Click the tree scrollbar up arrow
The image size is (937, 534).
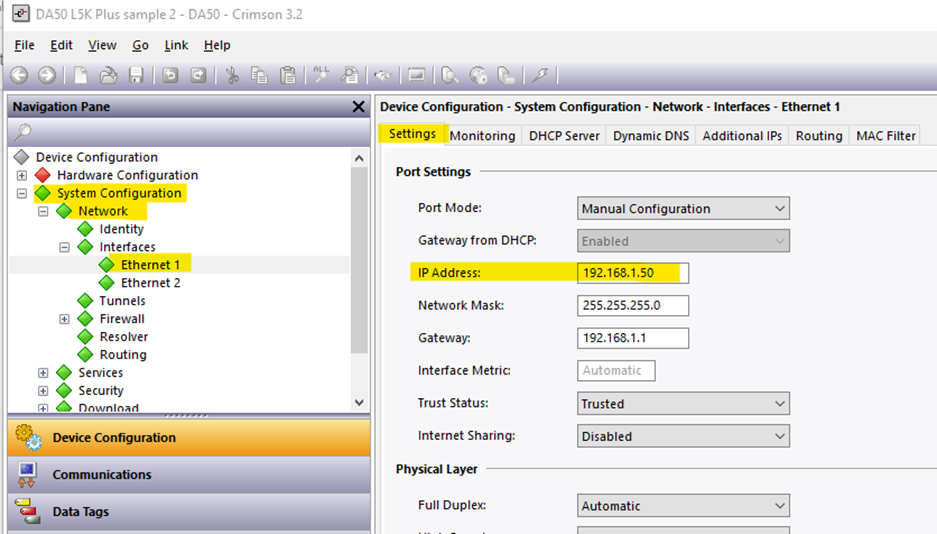(359, 158)
